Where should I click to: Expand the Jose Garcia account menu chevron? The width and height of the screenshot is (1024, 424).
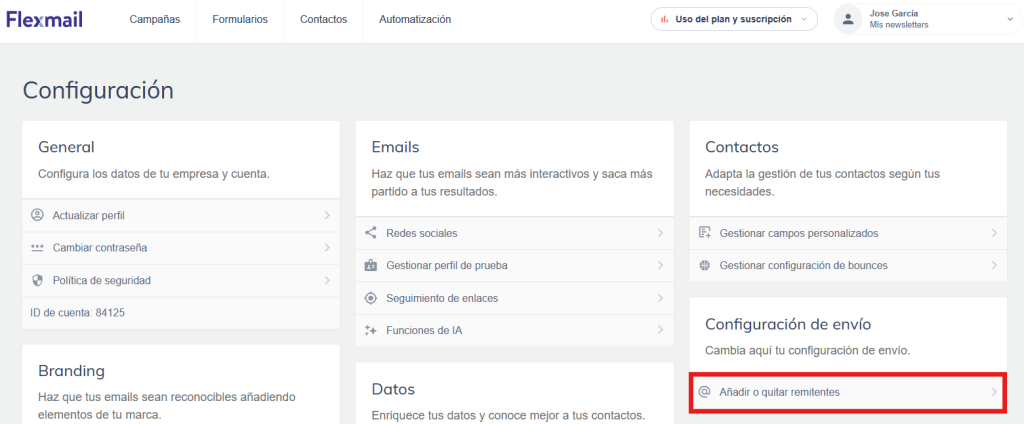[x=1010, y=20]
